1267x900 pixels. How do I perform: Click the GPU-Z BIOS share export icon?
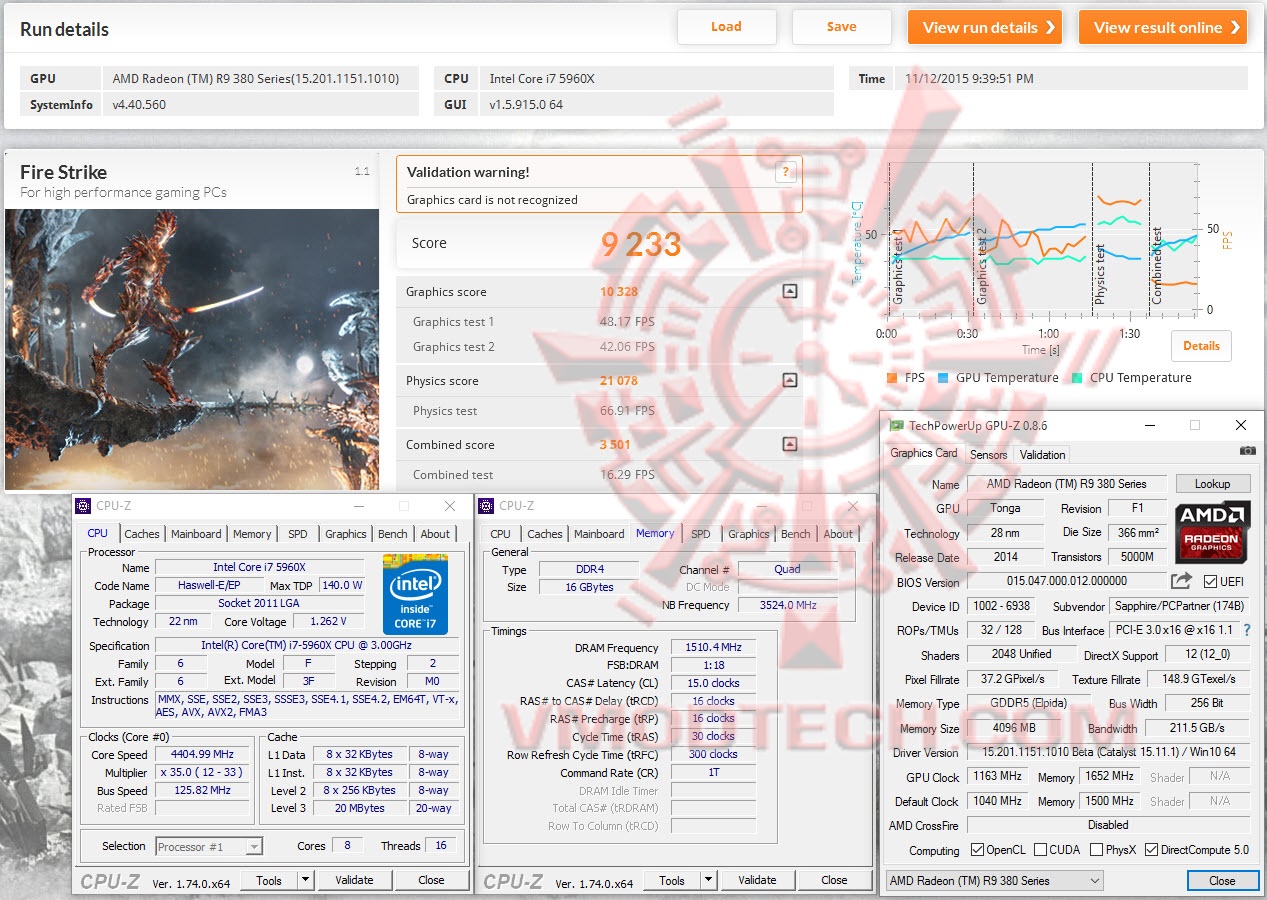(1182, 581)
